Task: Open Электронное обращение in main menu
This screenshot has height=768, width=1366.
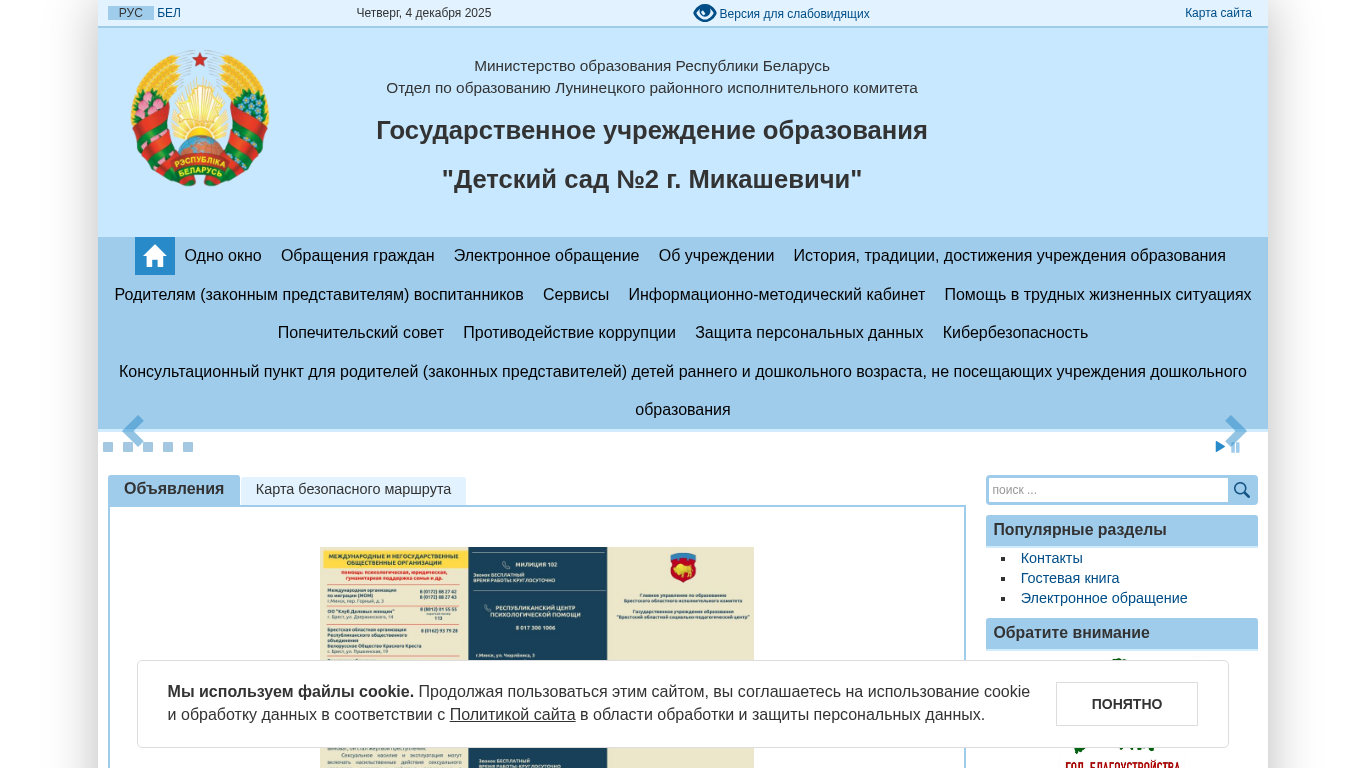Action: 547,256
